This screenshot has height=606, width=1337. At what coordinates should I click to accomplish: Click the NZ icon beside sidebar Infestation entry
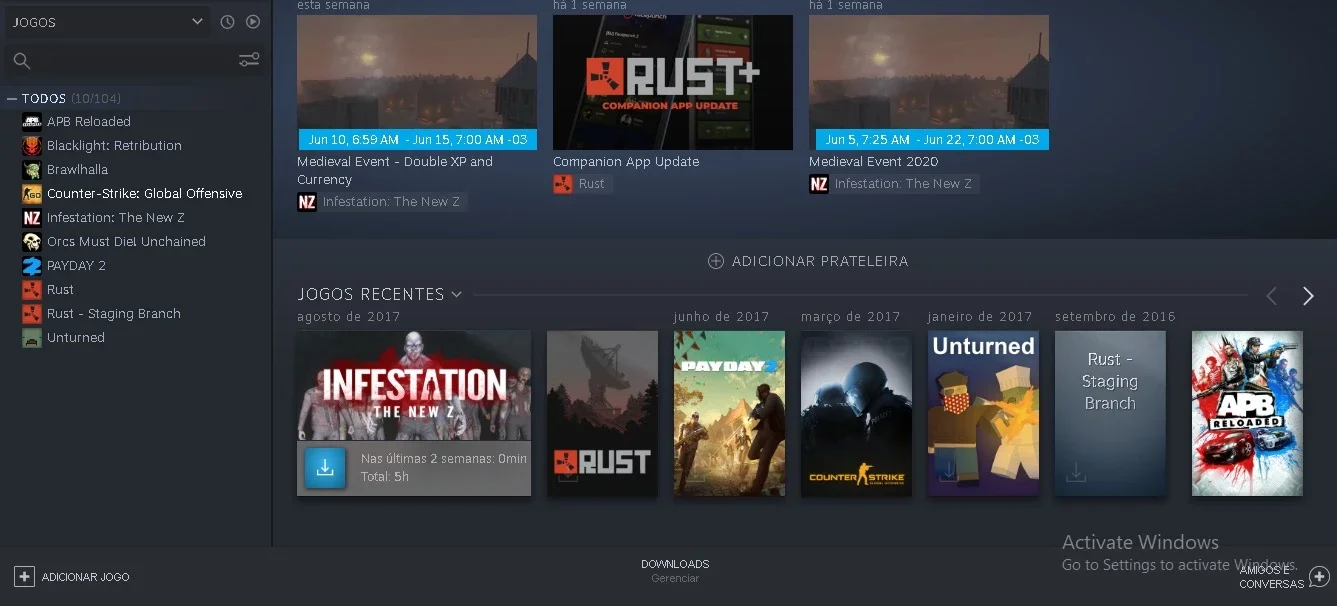pos(32,218)
